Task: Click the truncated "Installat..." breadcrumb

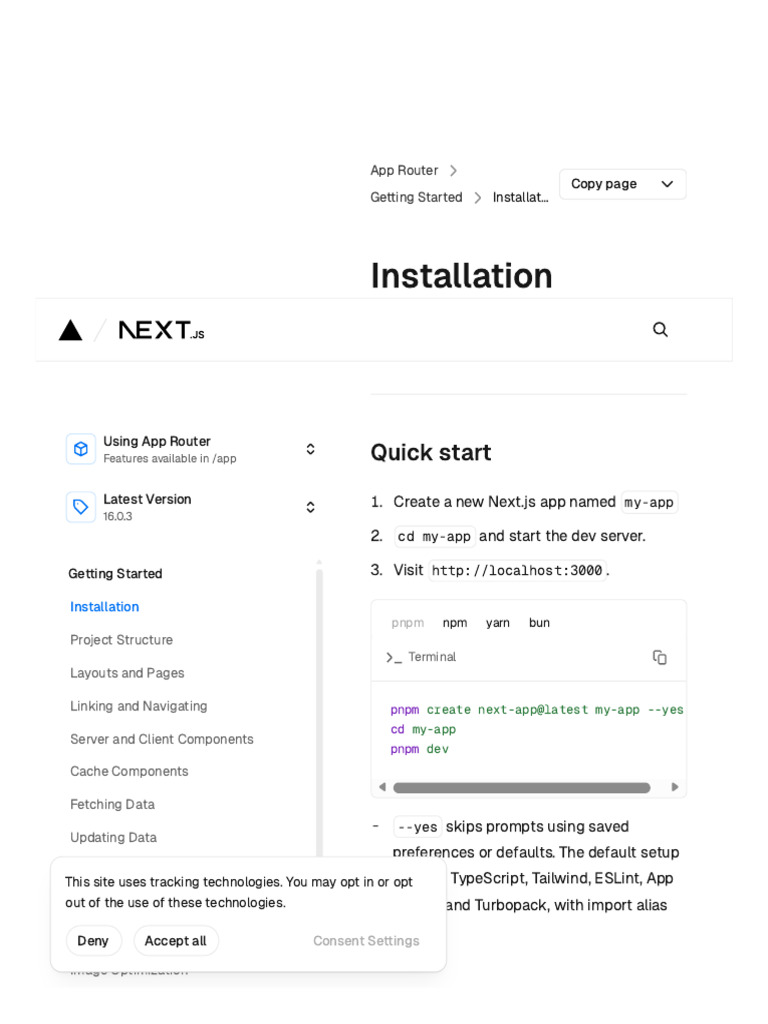Action: (x=520, y=197)
